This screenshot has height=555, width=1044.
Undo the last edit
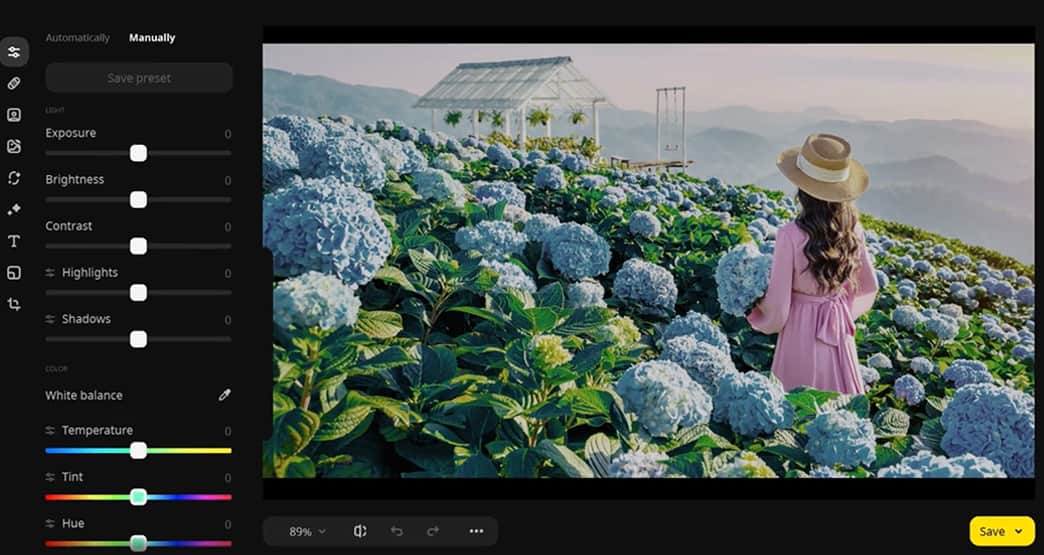(x=397, y=531)
